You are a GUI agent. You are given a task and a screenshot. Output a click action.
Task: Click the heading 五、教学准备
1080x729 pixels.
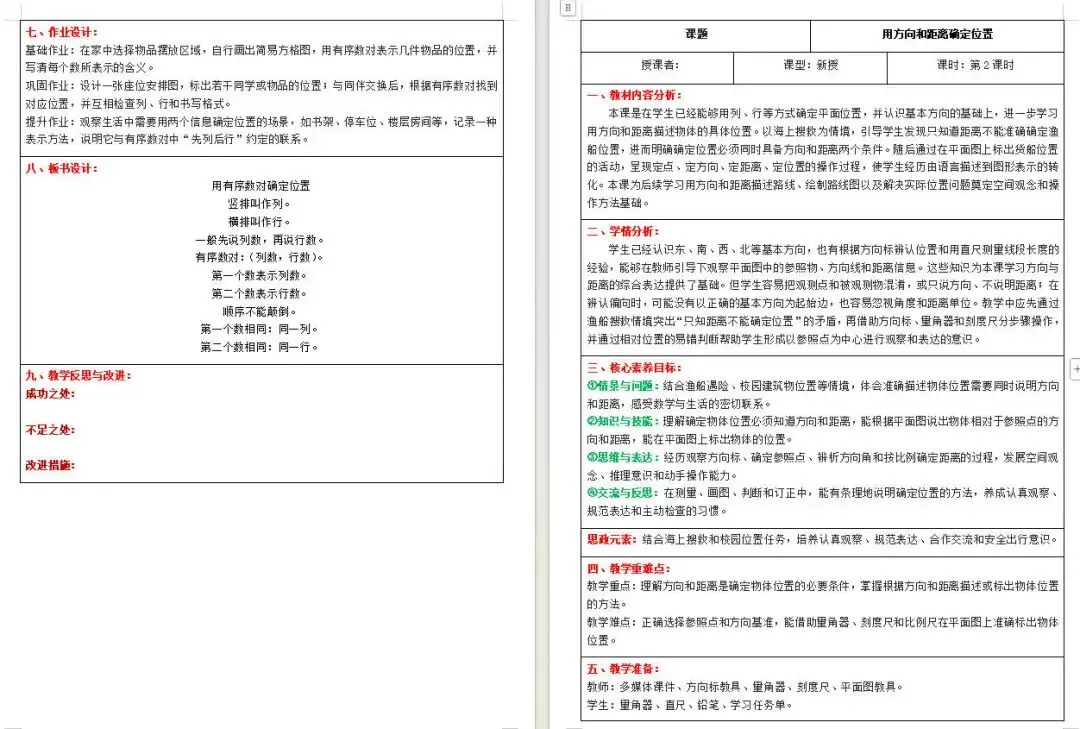click(x=623, y=668)
